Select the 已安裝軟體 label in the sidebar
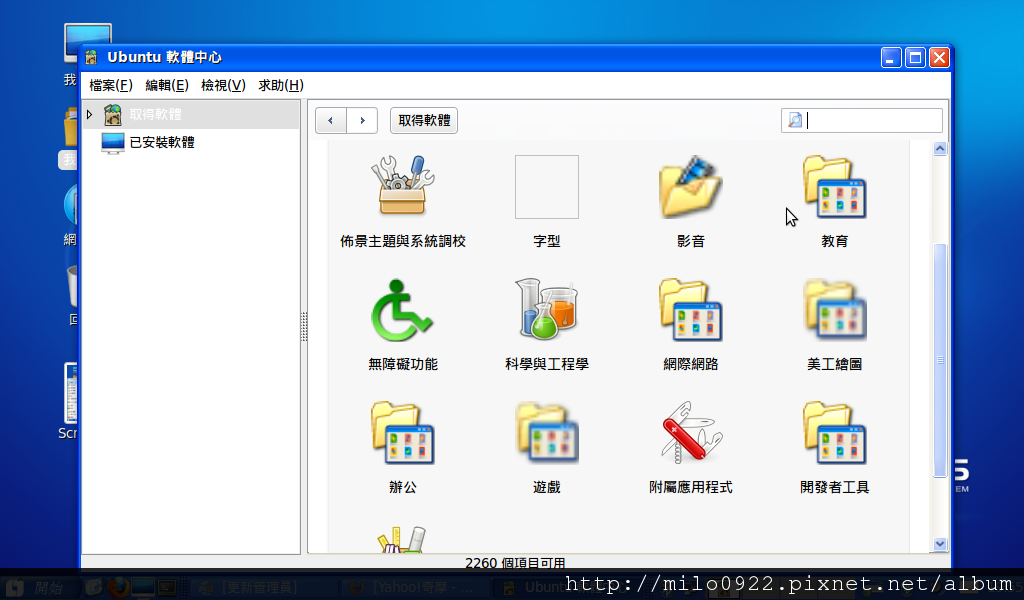The width and height of the screenshot is (1024, 600). coord(162,142)
